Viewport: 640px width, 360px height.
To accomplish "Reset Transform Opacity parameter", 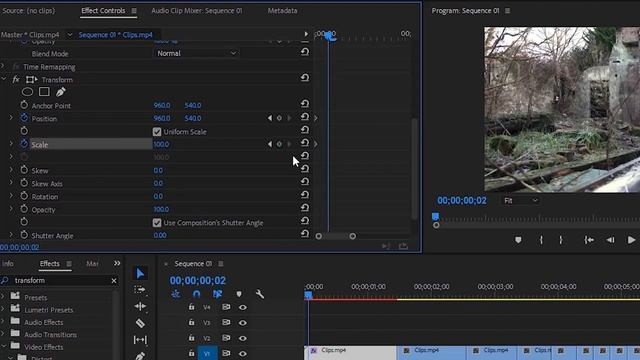I will point(304,208).
